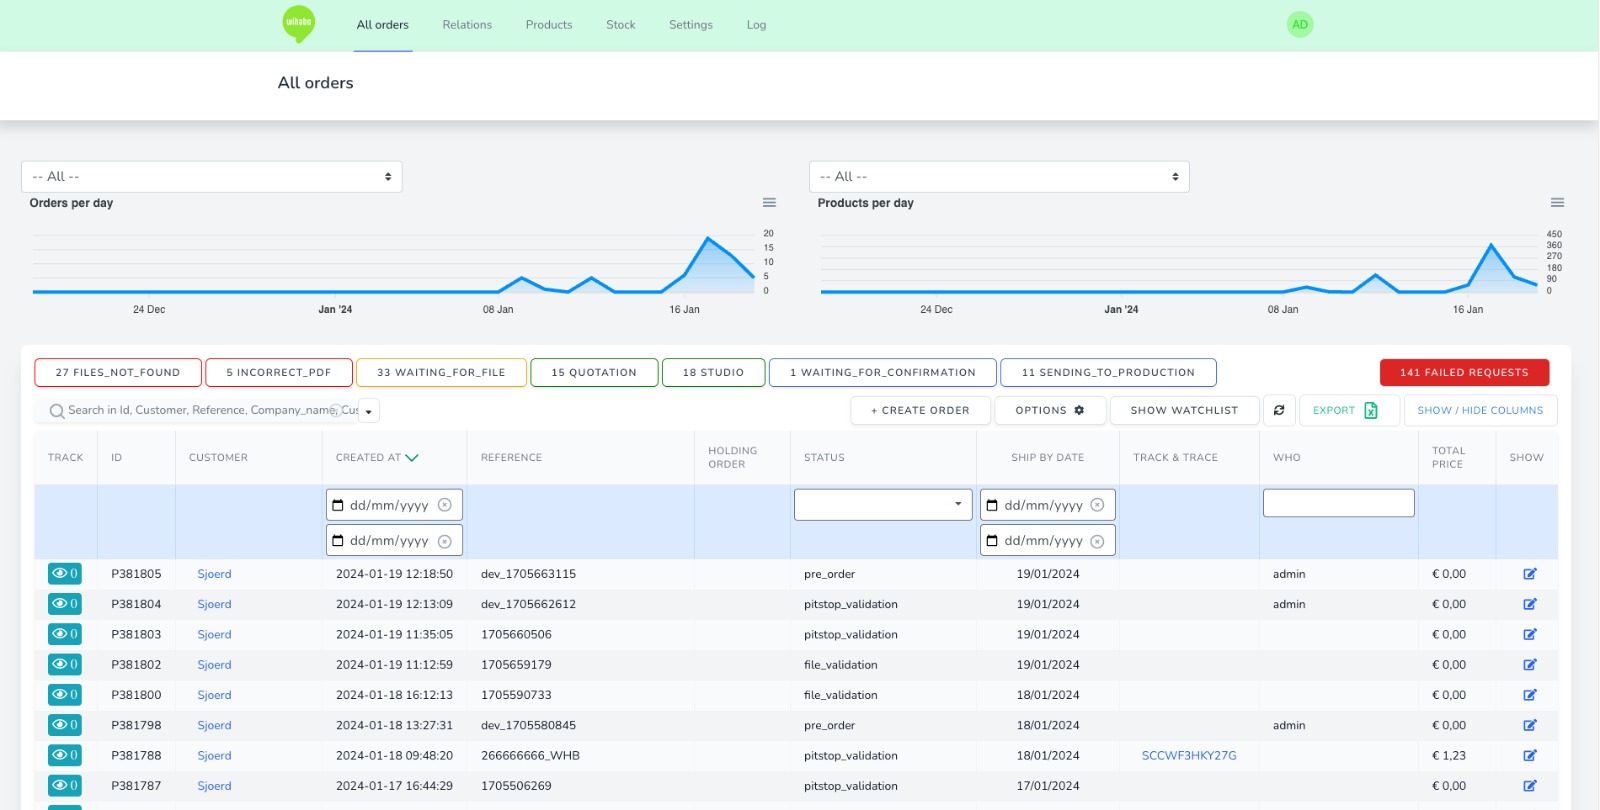Image resolution: width=1600 pixels, height=810 pixels.
Task: Toggle watch eye for order P381802
Action: click(x=65, y=664)
